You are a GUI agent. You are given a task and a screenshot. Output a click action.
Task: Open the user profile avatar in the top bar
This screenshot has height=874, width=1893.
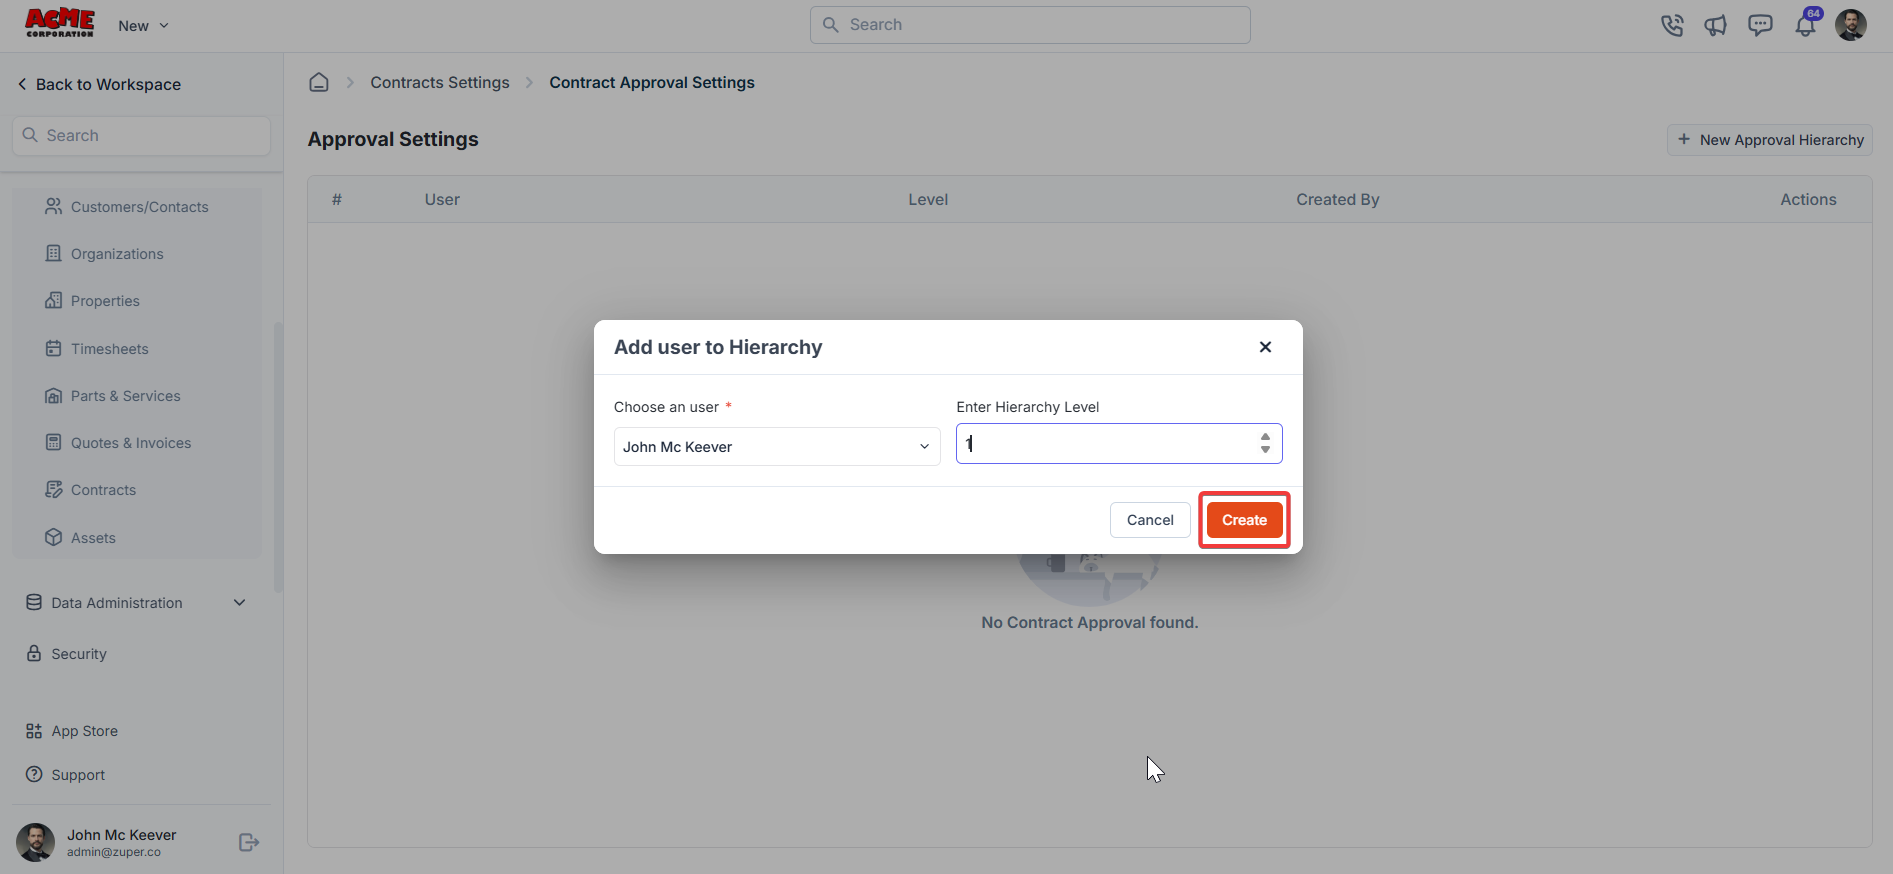(1851, 25)
